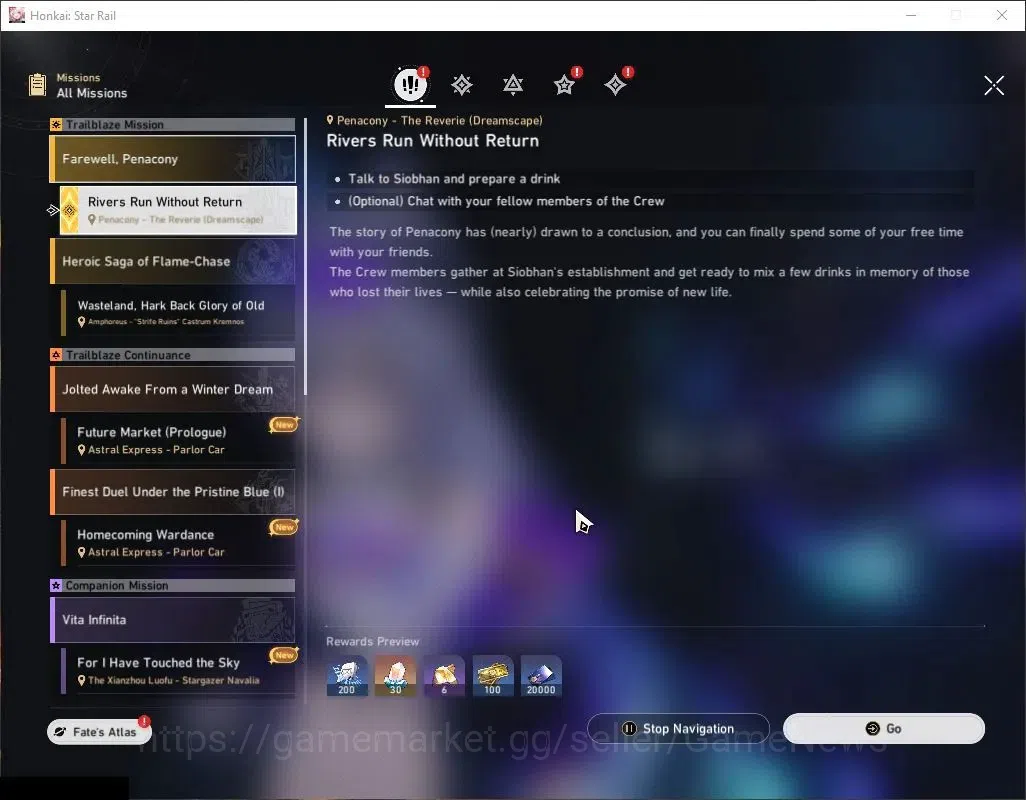
Task: Click the Go button
Action: [x=883, y=729]
